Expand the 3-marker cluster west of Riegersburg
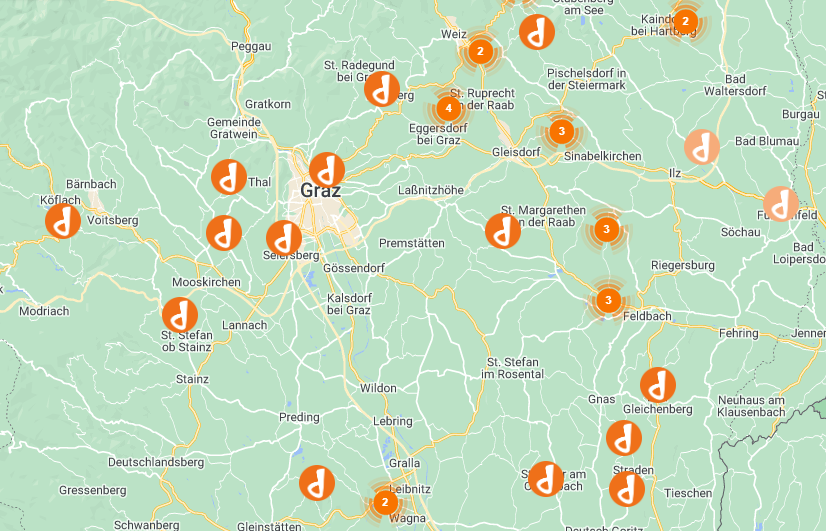The height and width of the screenshot is (531, 826). coord(606,229)
